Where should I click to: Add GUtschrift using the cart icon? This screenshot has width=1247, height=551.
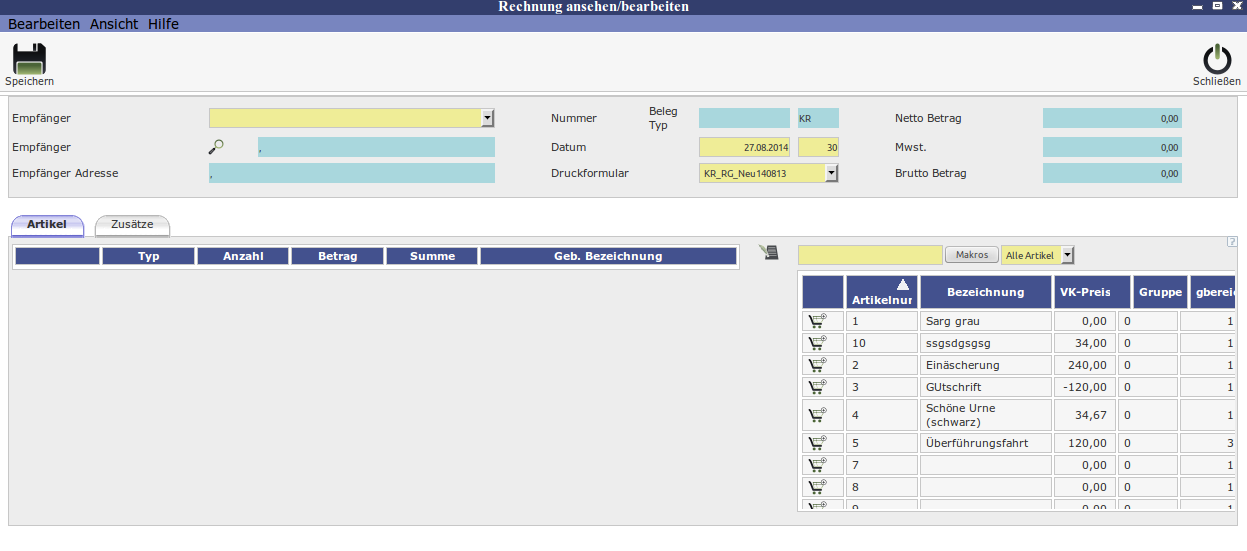(x=818, y=387)
